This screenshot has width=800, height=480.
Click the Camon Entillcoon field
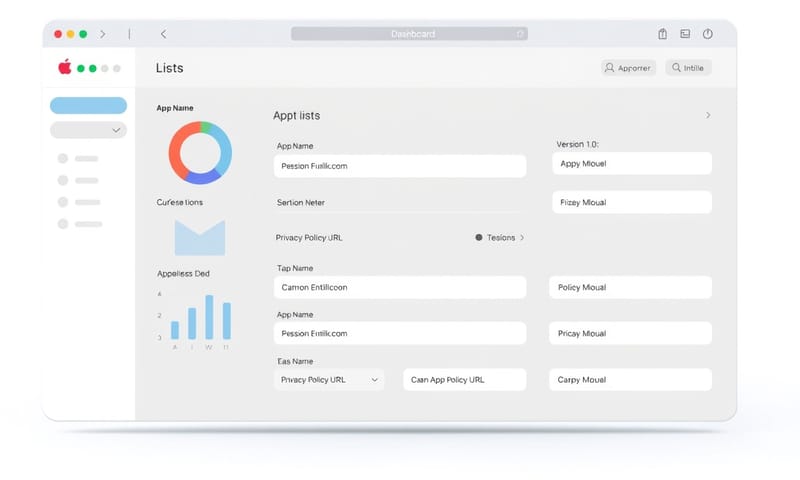pyautogui.click(x=400, y=288)
